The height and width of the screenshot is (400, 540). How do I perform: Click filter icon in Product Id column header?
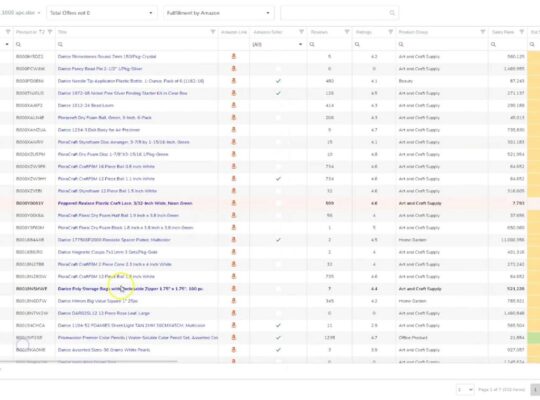[x=50, y=32]
